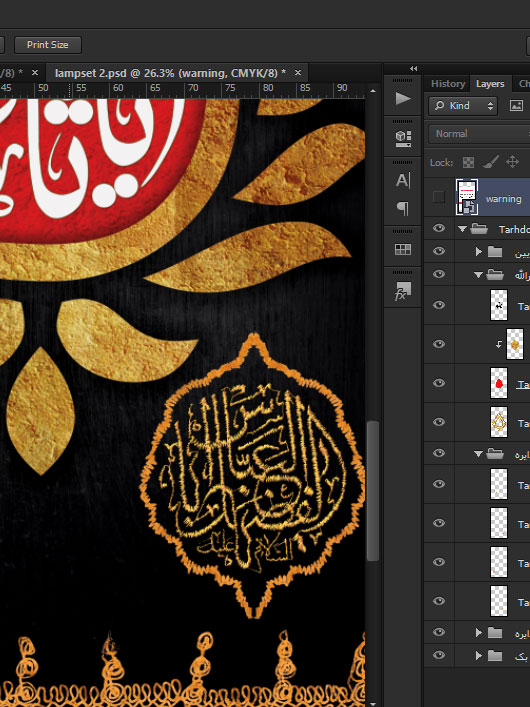
Task: Collapse the open group above the calligraphy layer
Action: coord(478,275)
